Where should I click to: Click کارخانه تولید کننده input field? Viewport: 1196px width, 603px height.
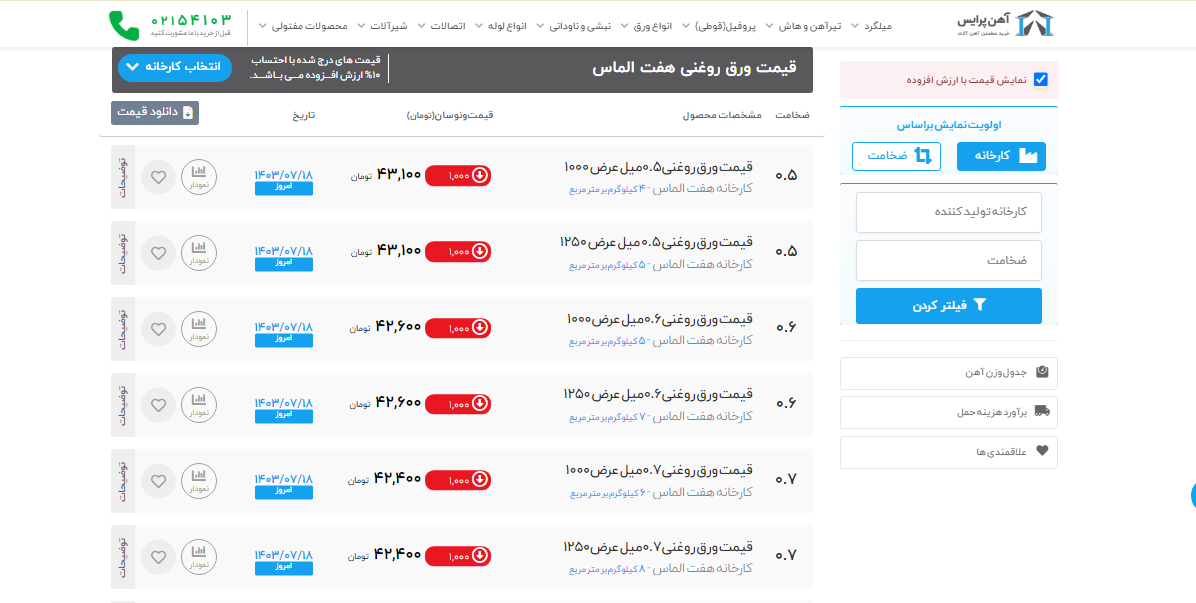tap(948, 212)
